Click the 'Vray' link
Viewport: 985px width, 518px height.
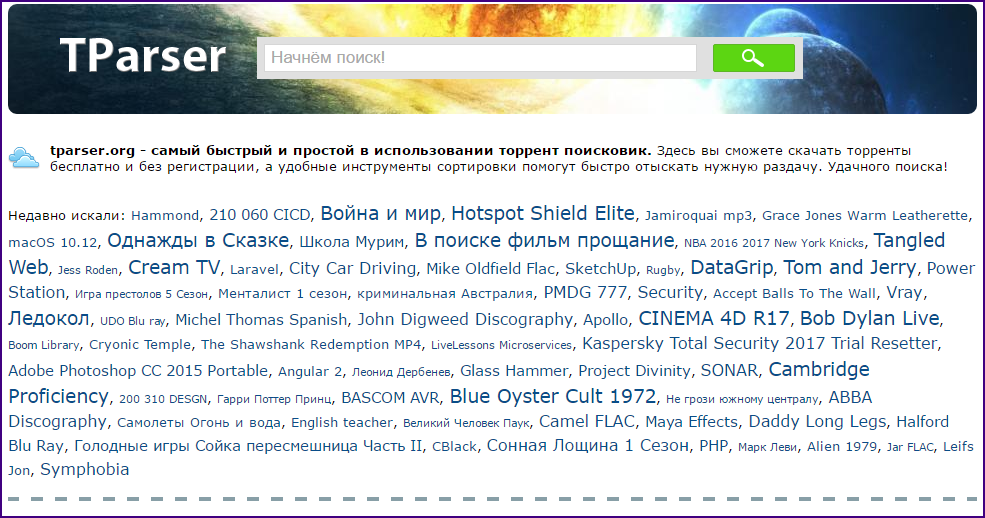click(x=904, y=293)
